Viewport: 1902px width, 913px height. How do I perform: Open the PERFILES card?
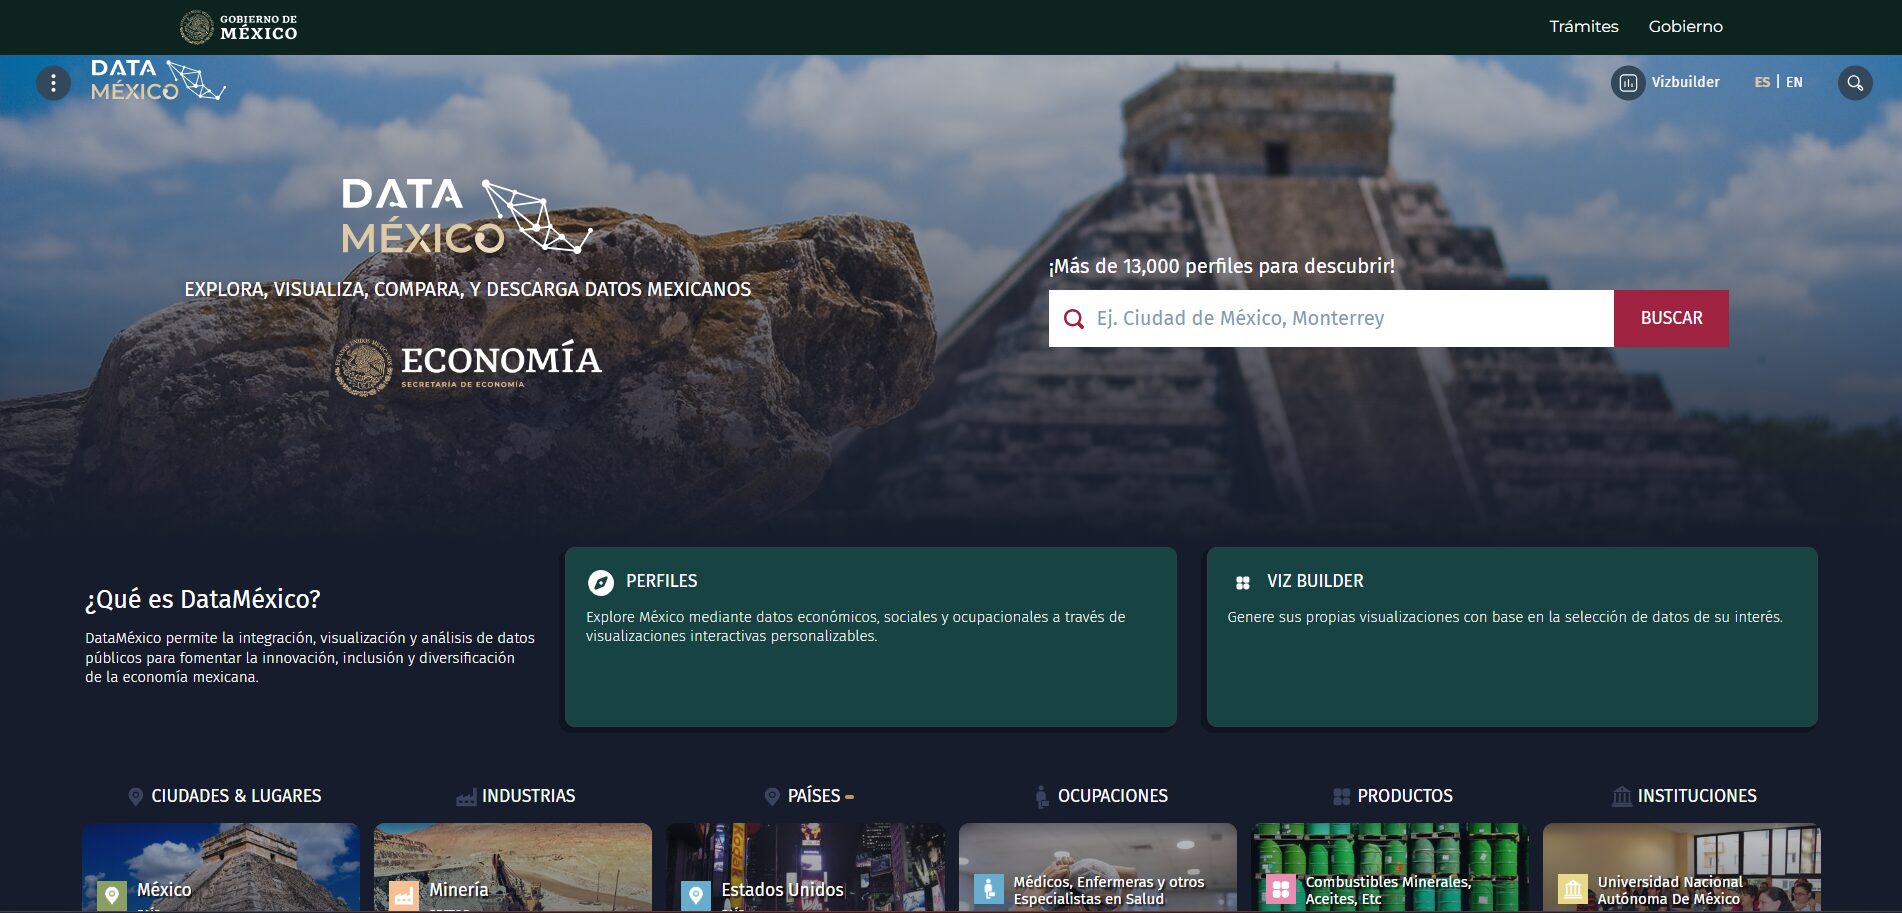(x=871, y=637)
